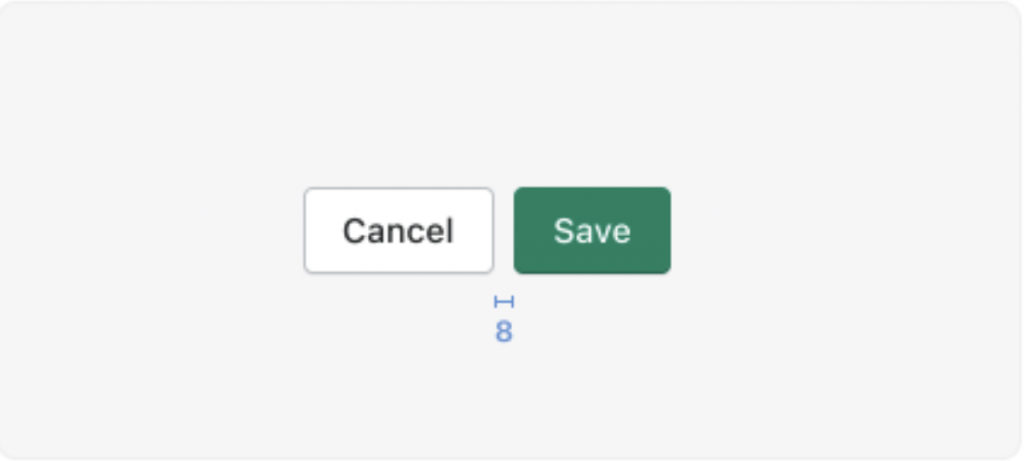Image resolution: width=1024 pixels, height=461 pixels.
Task: Tap the secondary Cancel action
Action: [398, 230]
